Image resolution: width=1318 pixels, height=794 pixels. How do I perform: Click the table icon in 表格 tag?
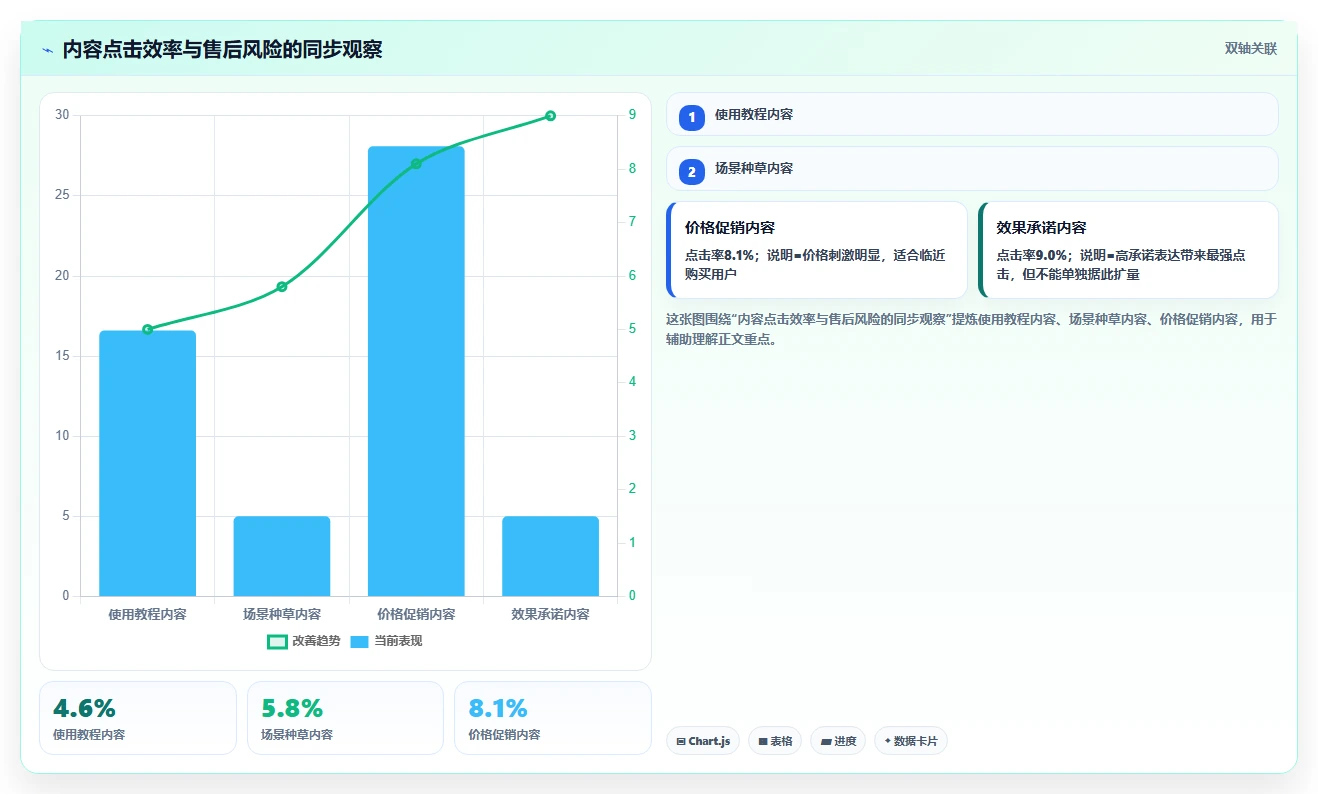tap(763, 742)
